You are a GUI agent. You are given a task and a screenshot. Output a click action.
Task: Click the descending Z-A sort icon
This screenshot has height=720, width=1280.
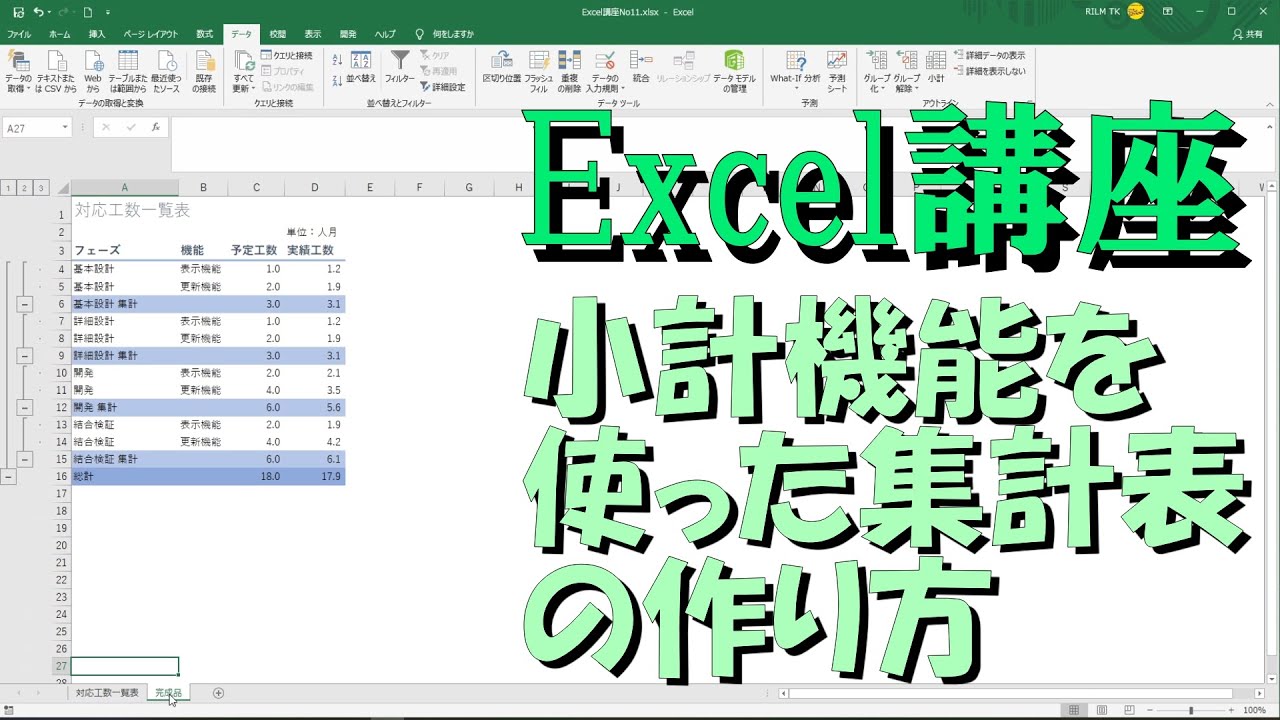pos(337,79)
